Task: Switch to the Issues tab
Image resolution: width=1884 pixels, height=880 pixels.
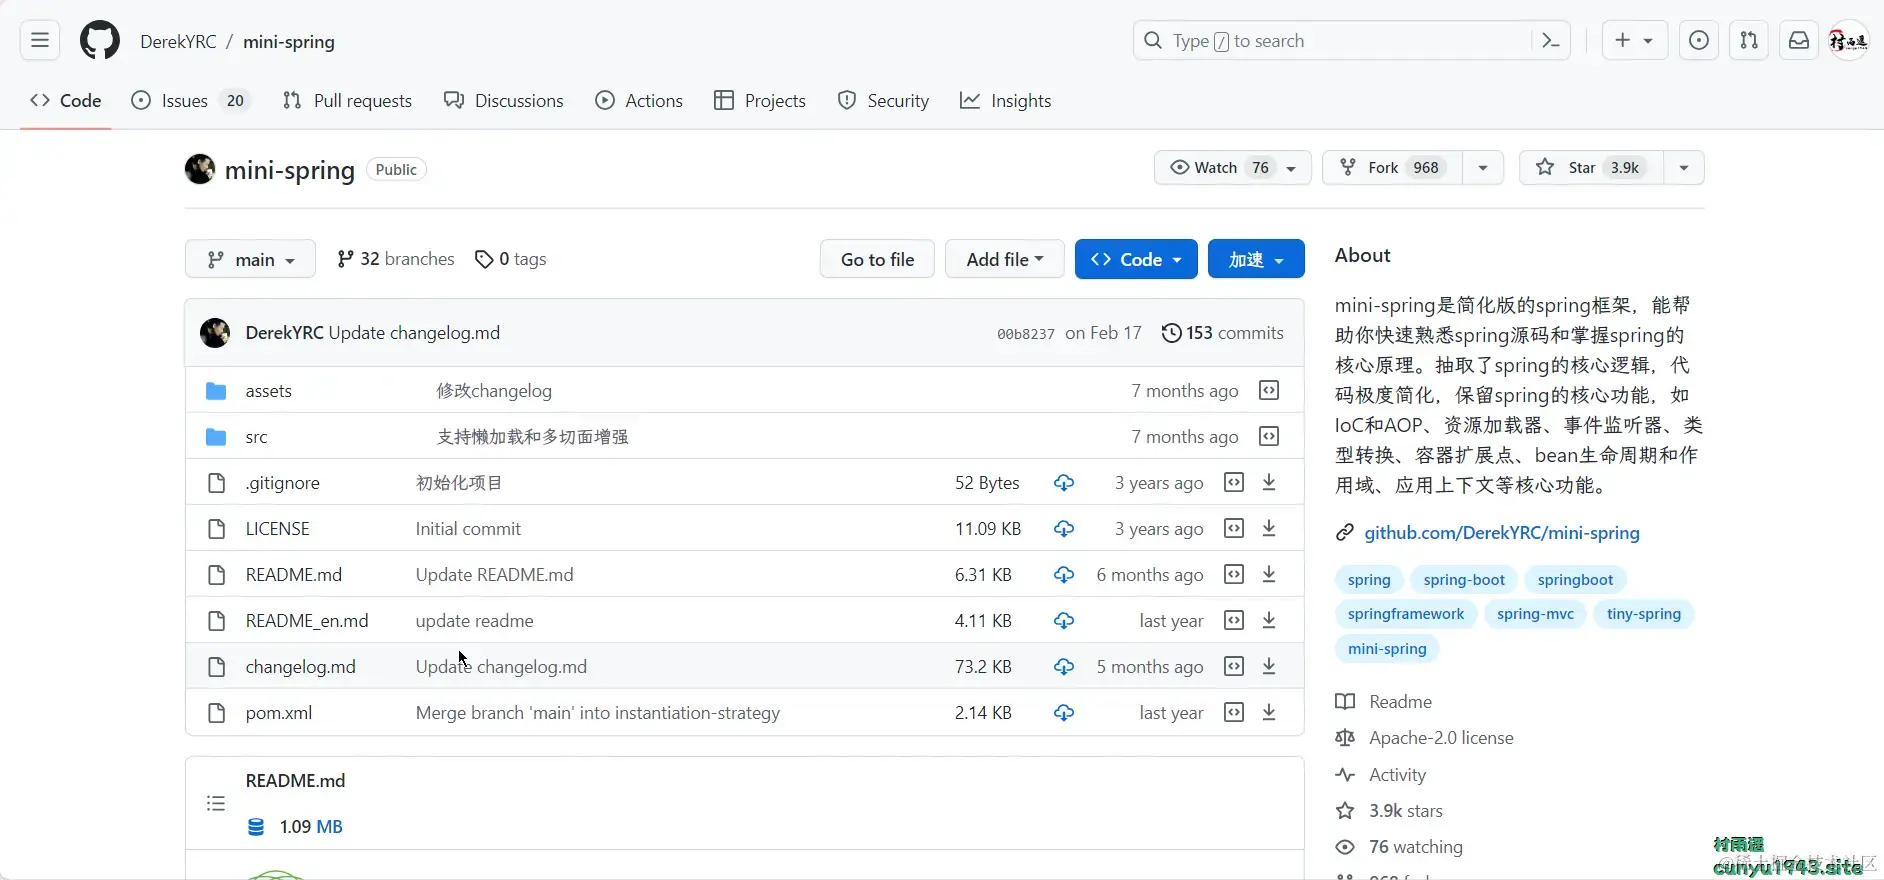Action: (191, 101)
